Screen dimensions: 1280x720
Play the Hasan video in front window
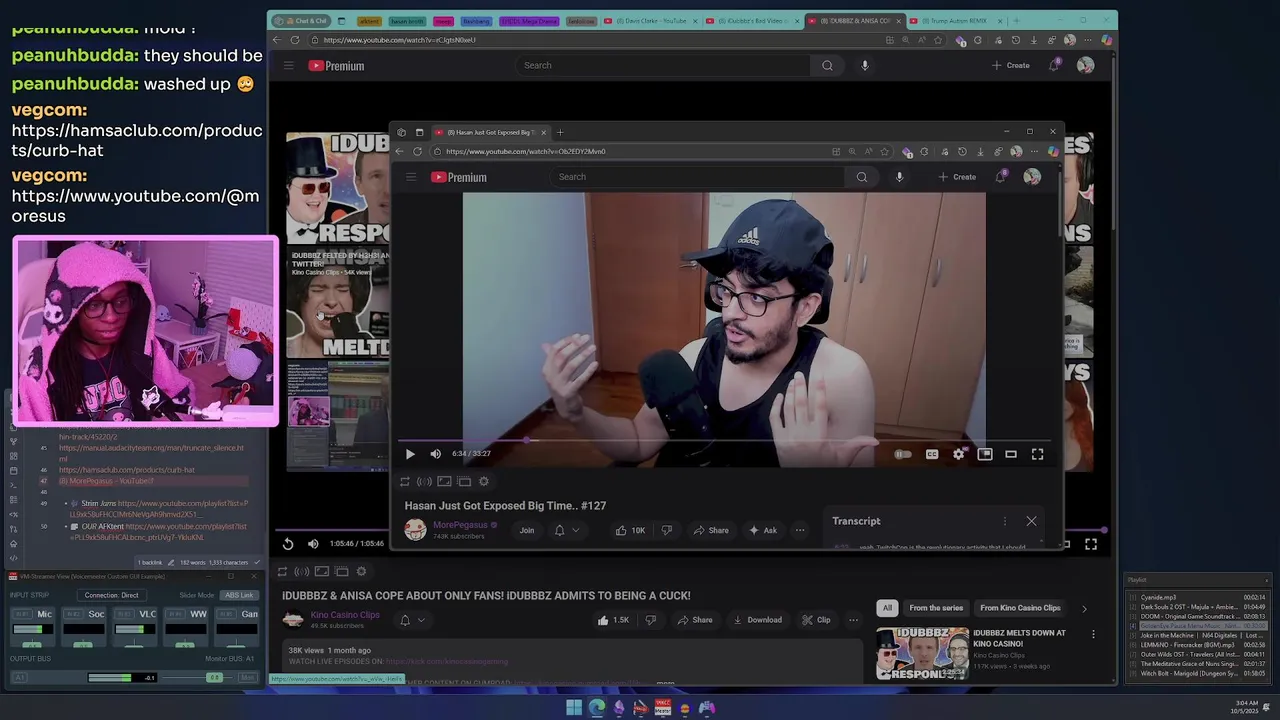(410, 454)
